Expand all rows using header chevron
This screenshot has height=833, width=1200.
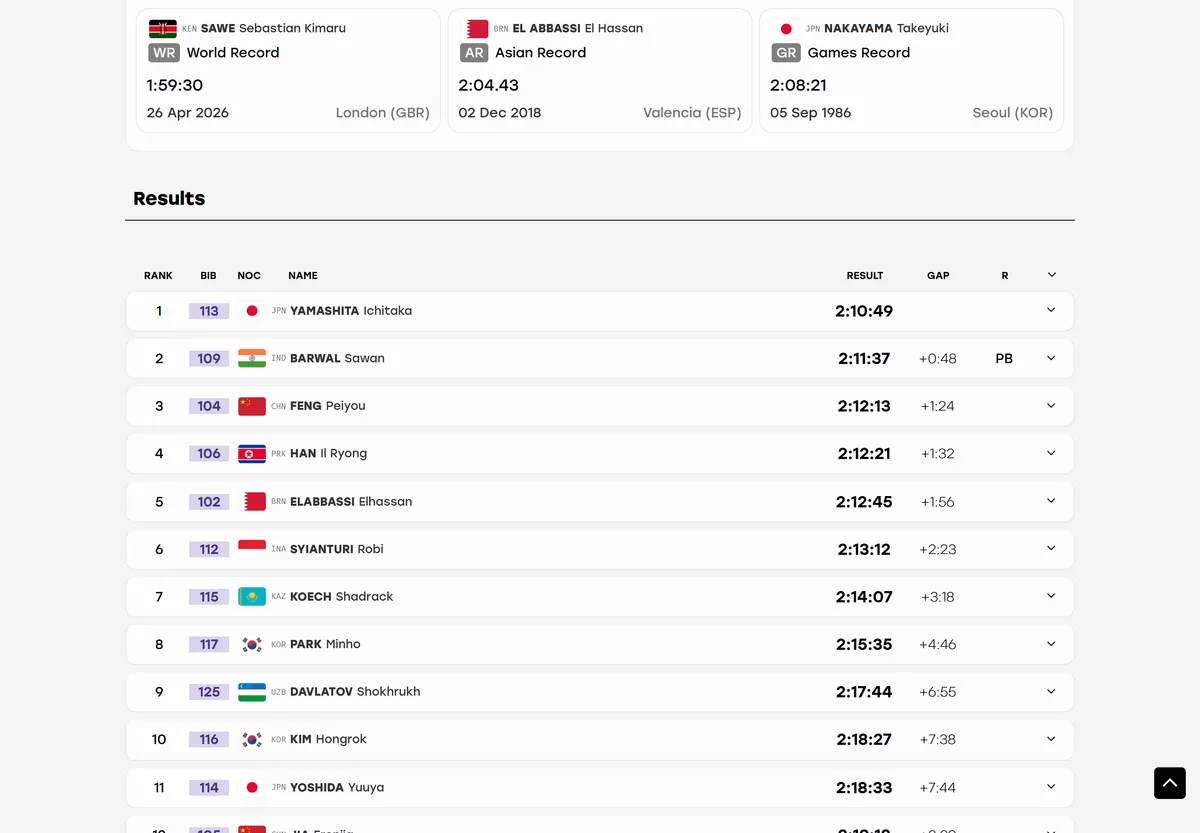point(1051,275)
